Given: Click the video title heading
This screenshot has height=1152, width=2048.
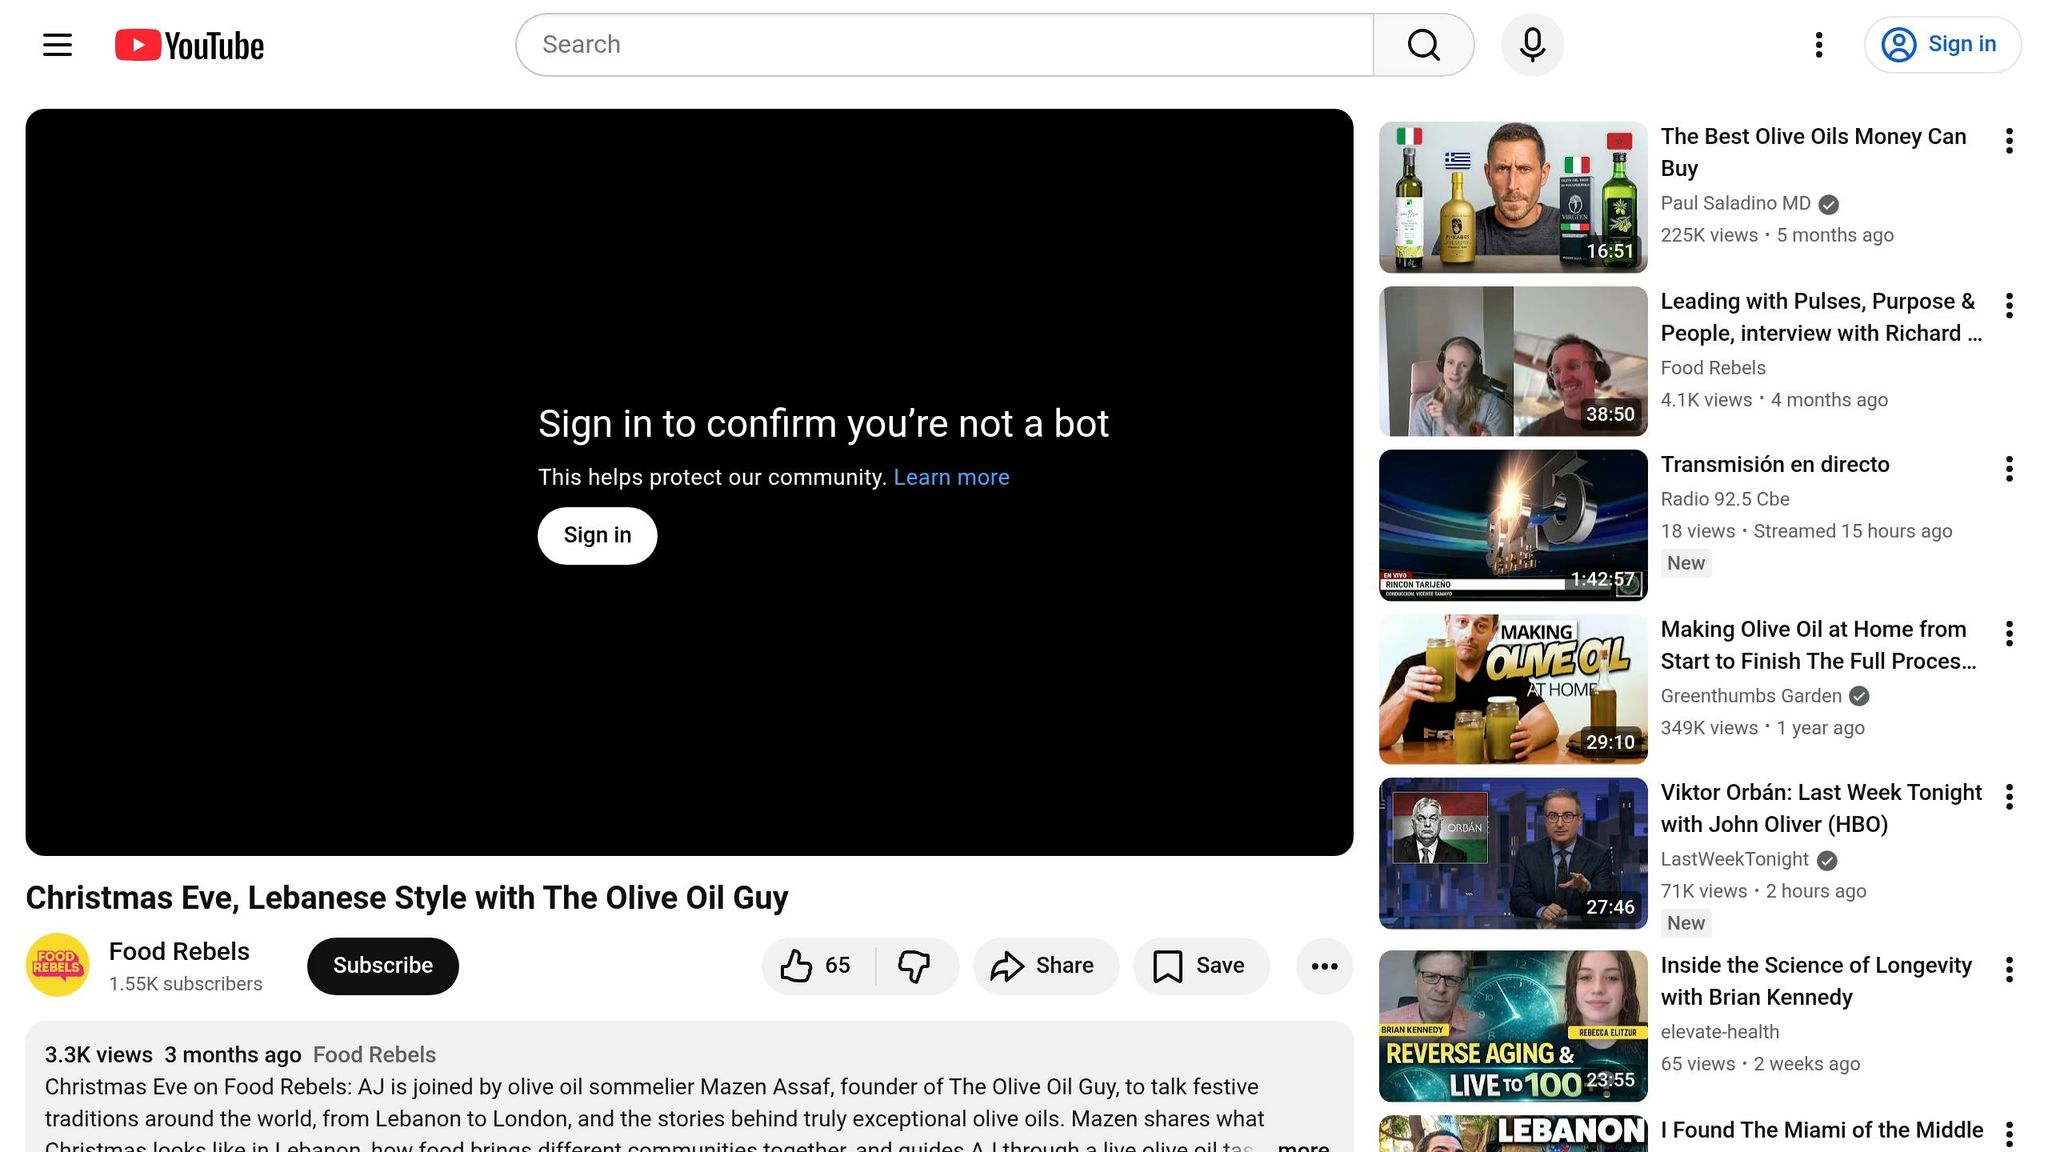Looking at the screenshot, I should tap(407, 898).
